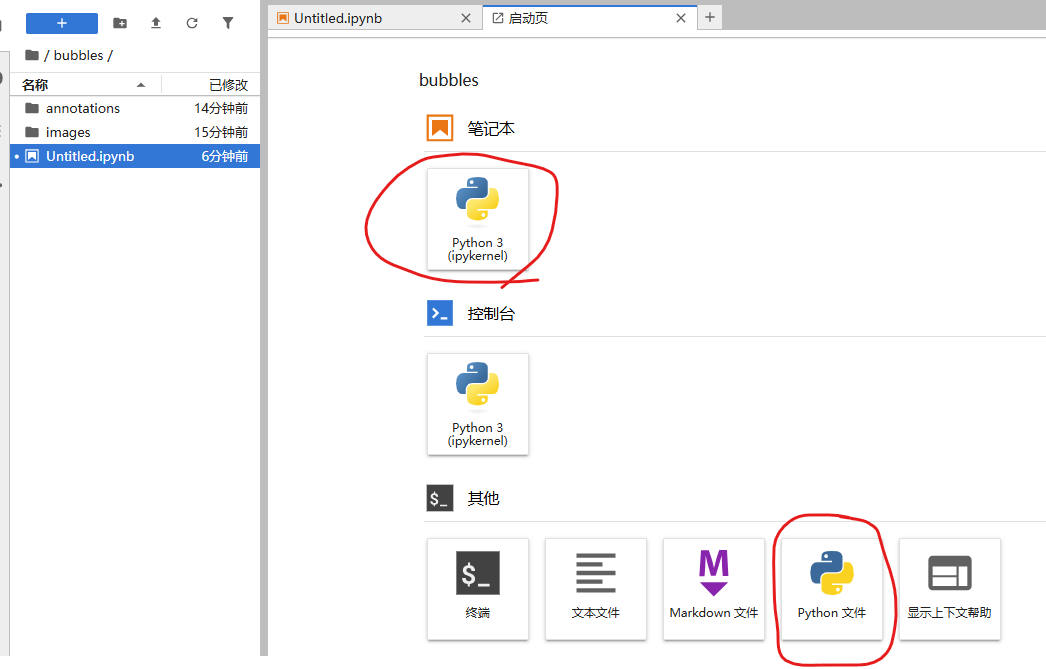Create a new 文本文件 text file
1046x669 pixels.
tap(596, 589)
